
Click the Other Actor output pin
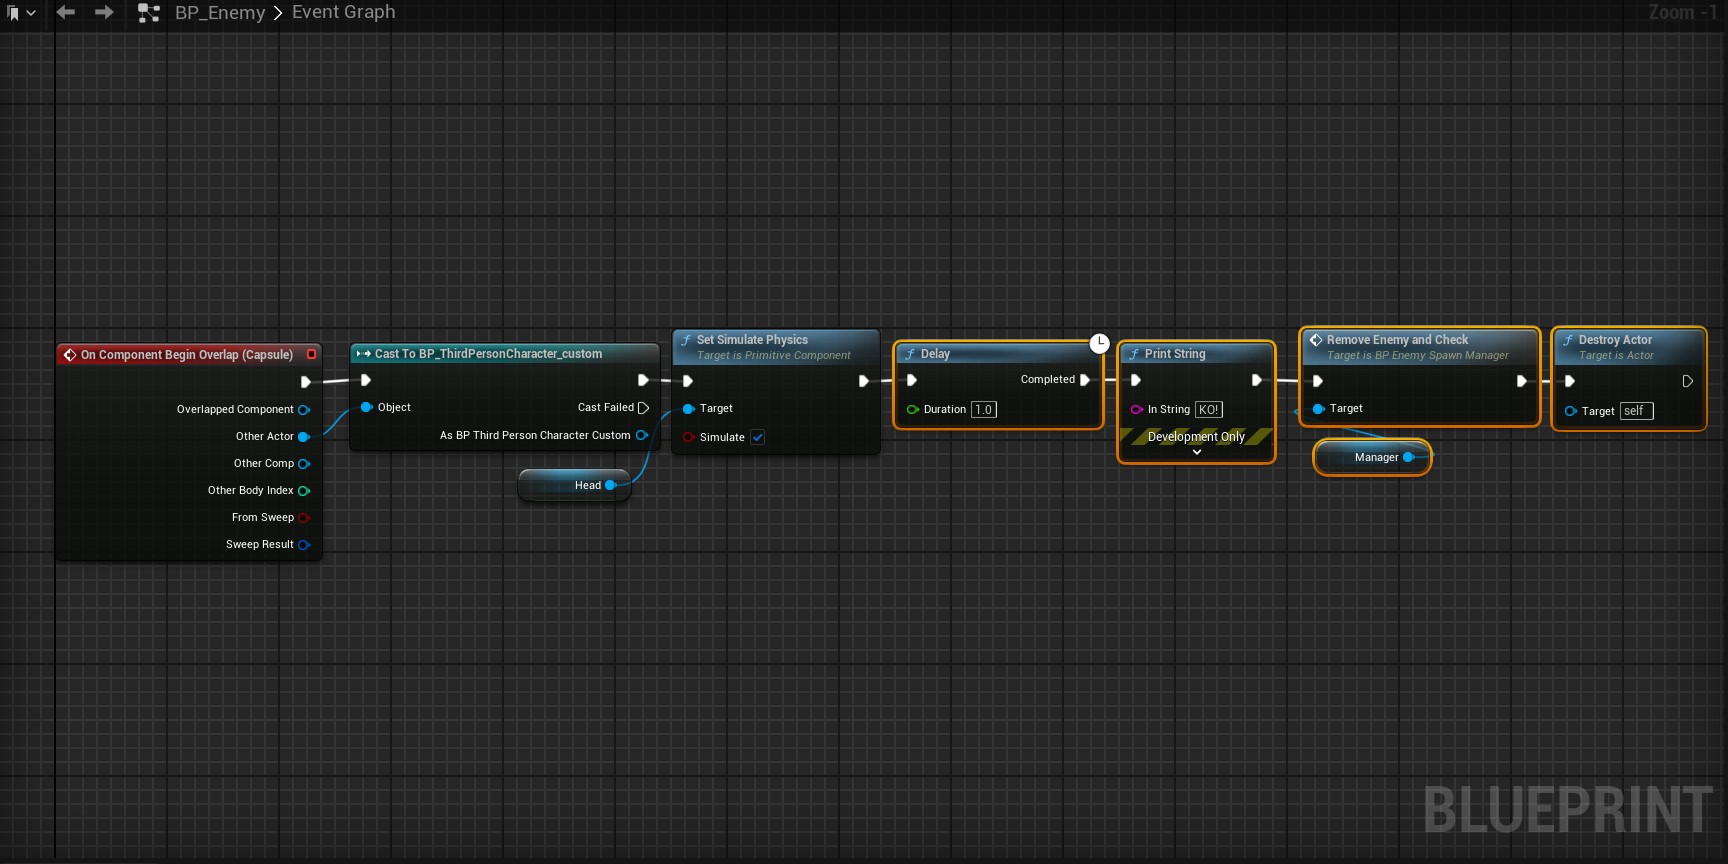click(x=304, y=437)
